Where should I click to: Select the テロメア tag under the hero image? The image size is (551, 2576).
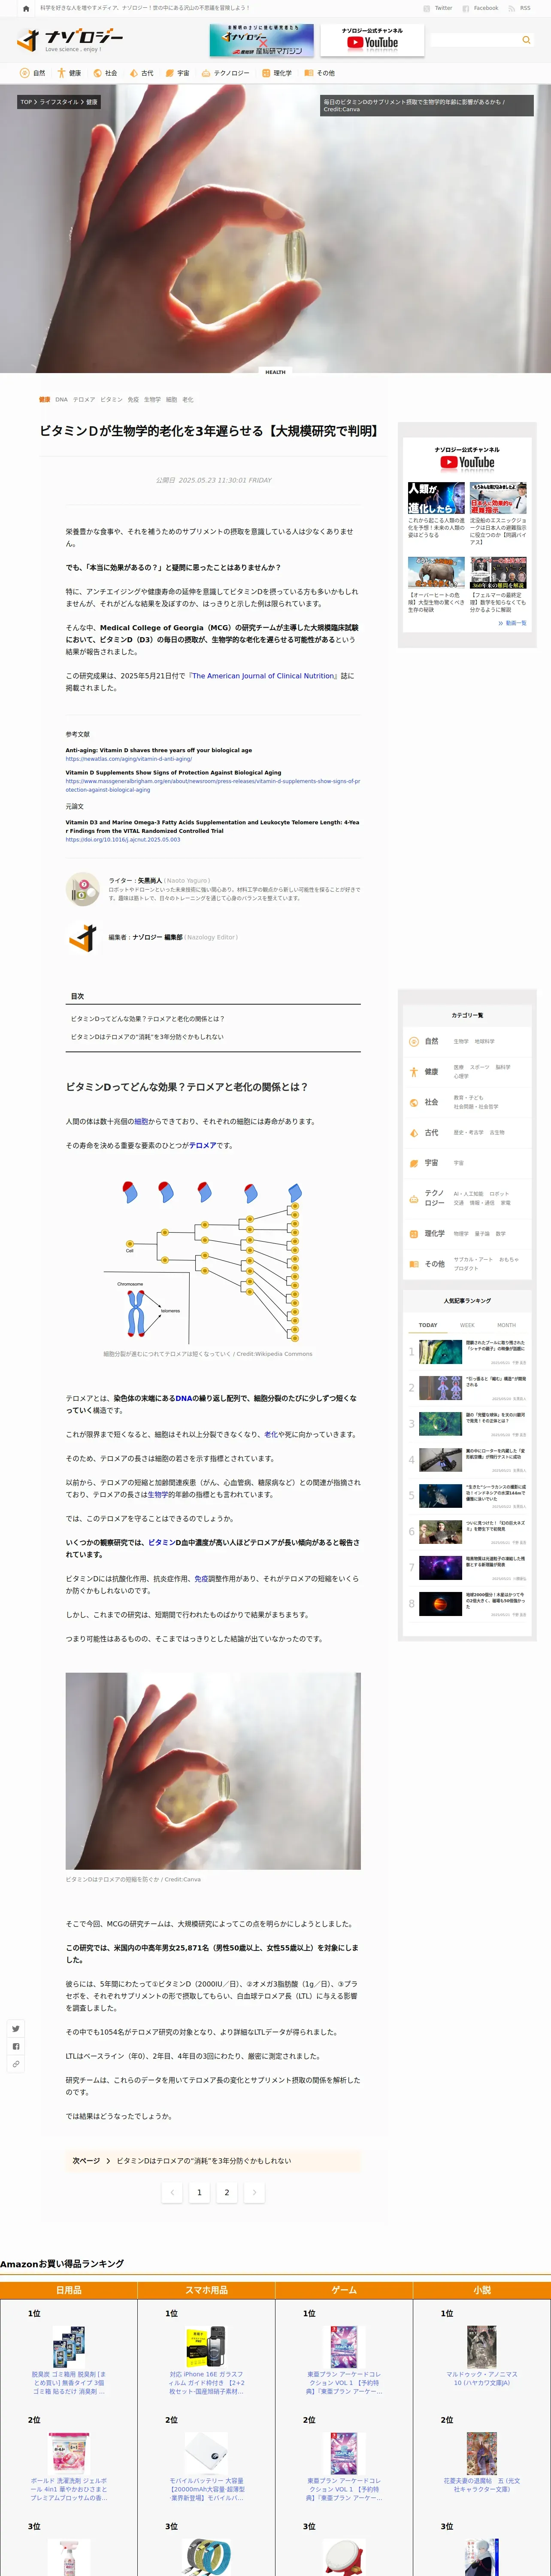(84, 399)
